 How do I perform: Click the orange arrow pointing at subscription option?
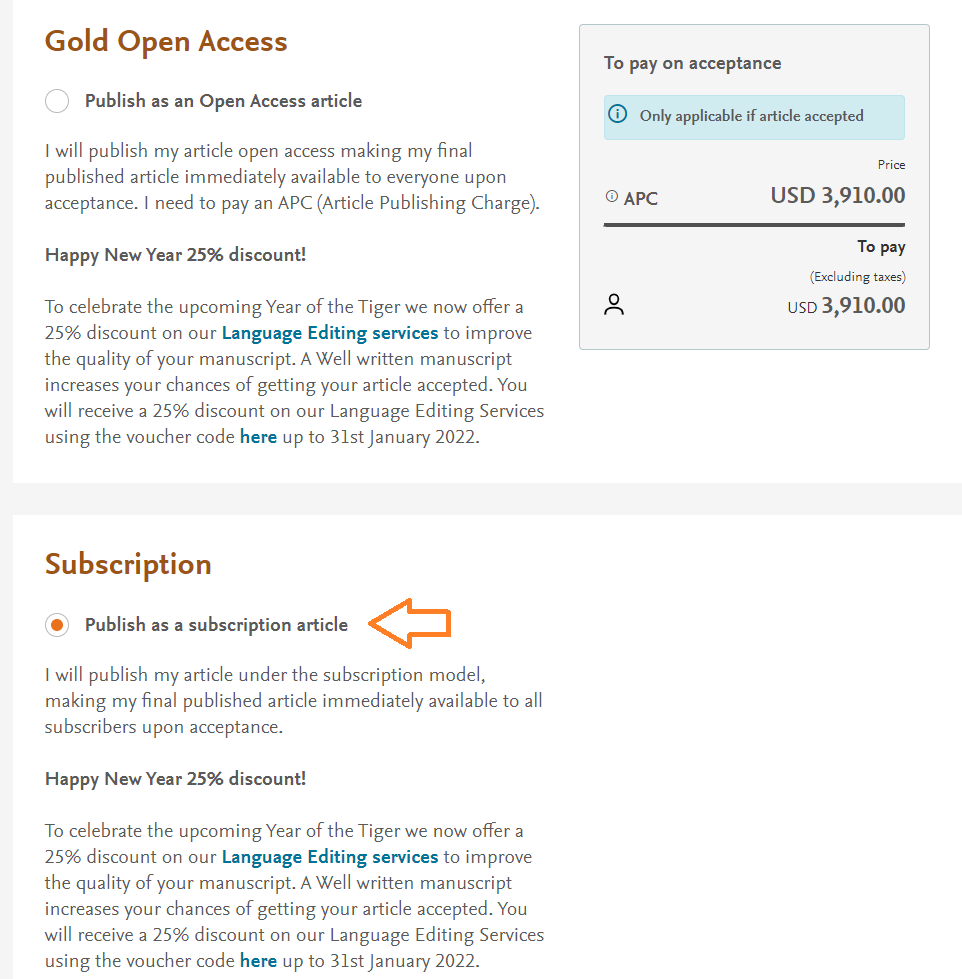411,624
